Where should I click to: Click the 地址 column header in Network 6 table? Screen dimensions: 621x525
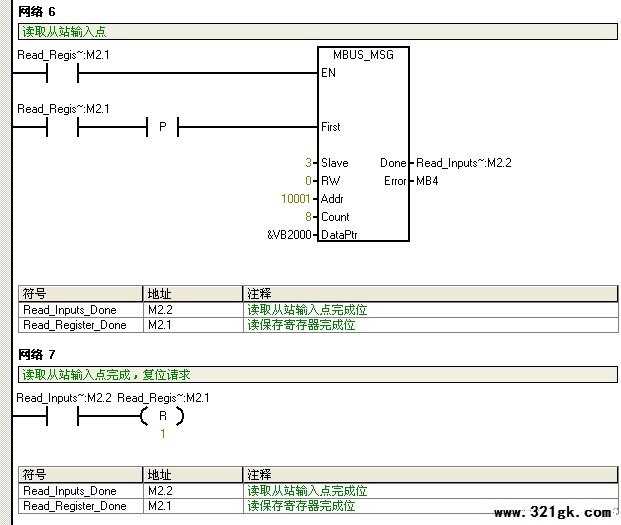pos(193,294)
